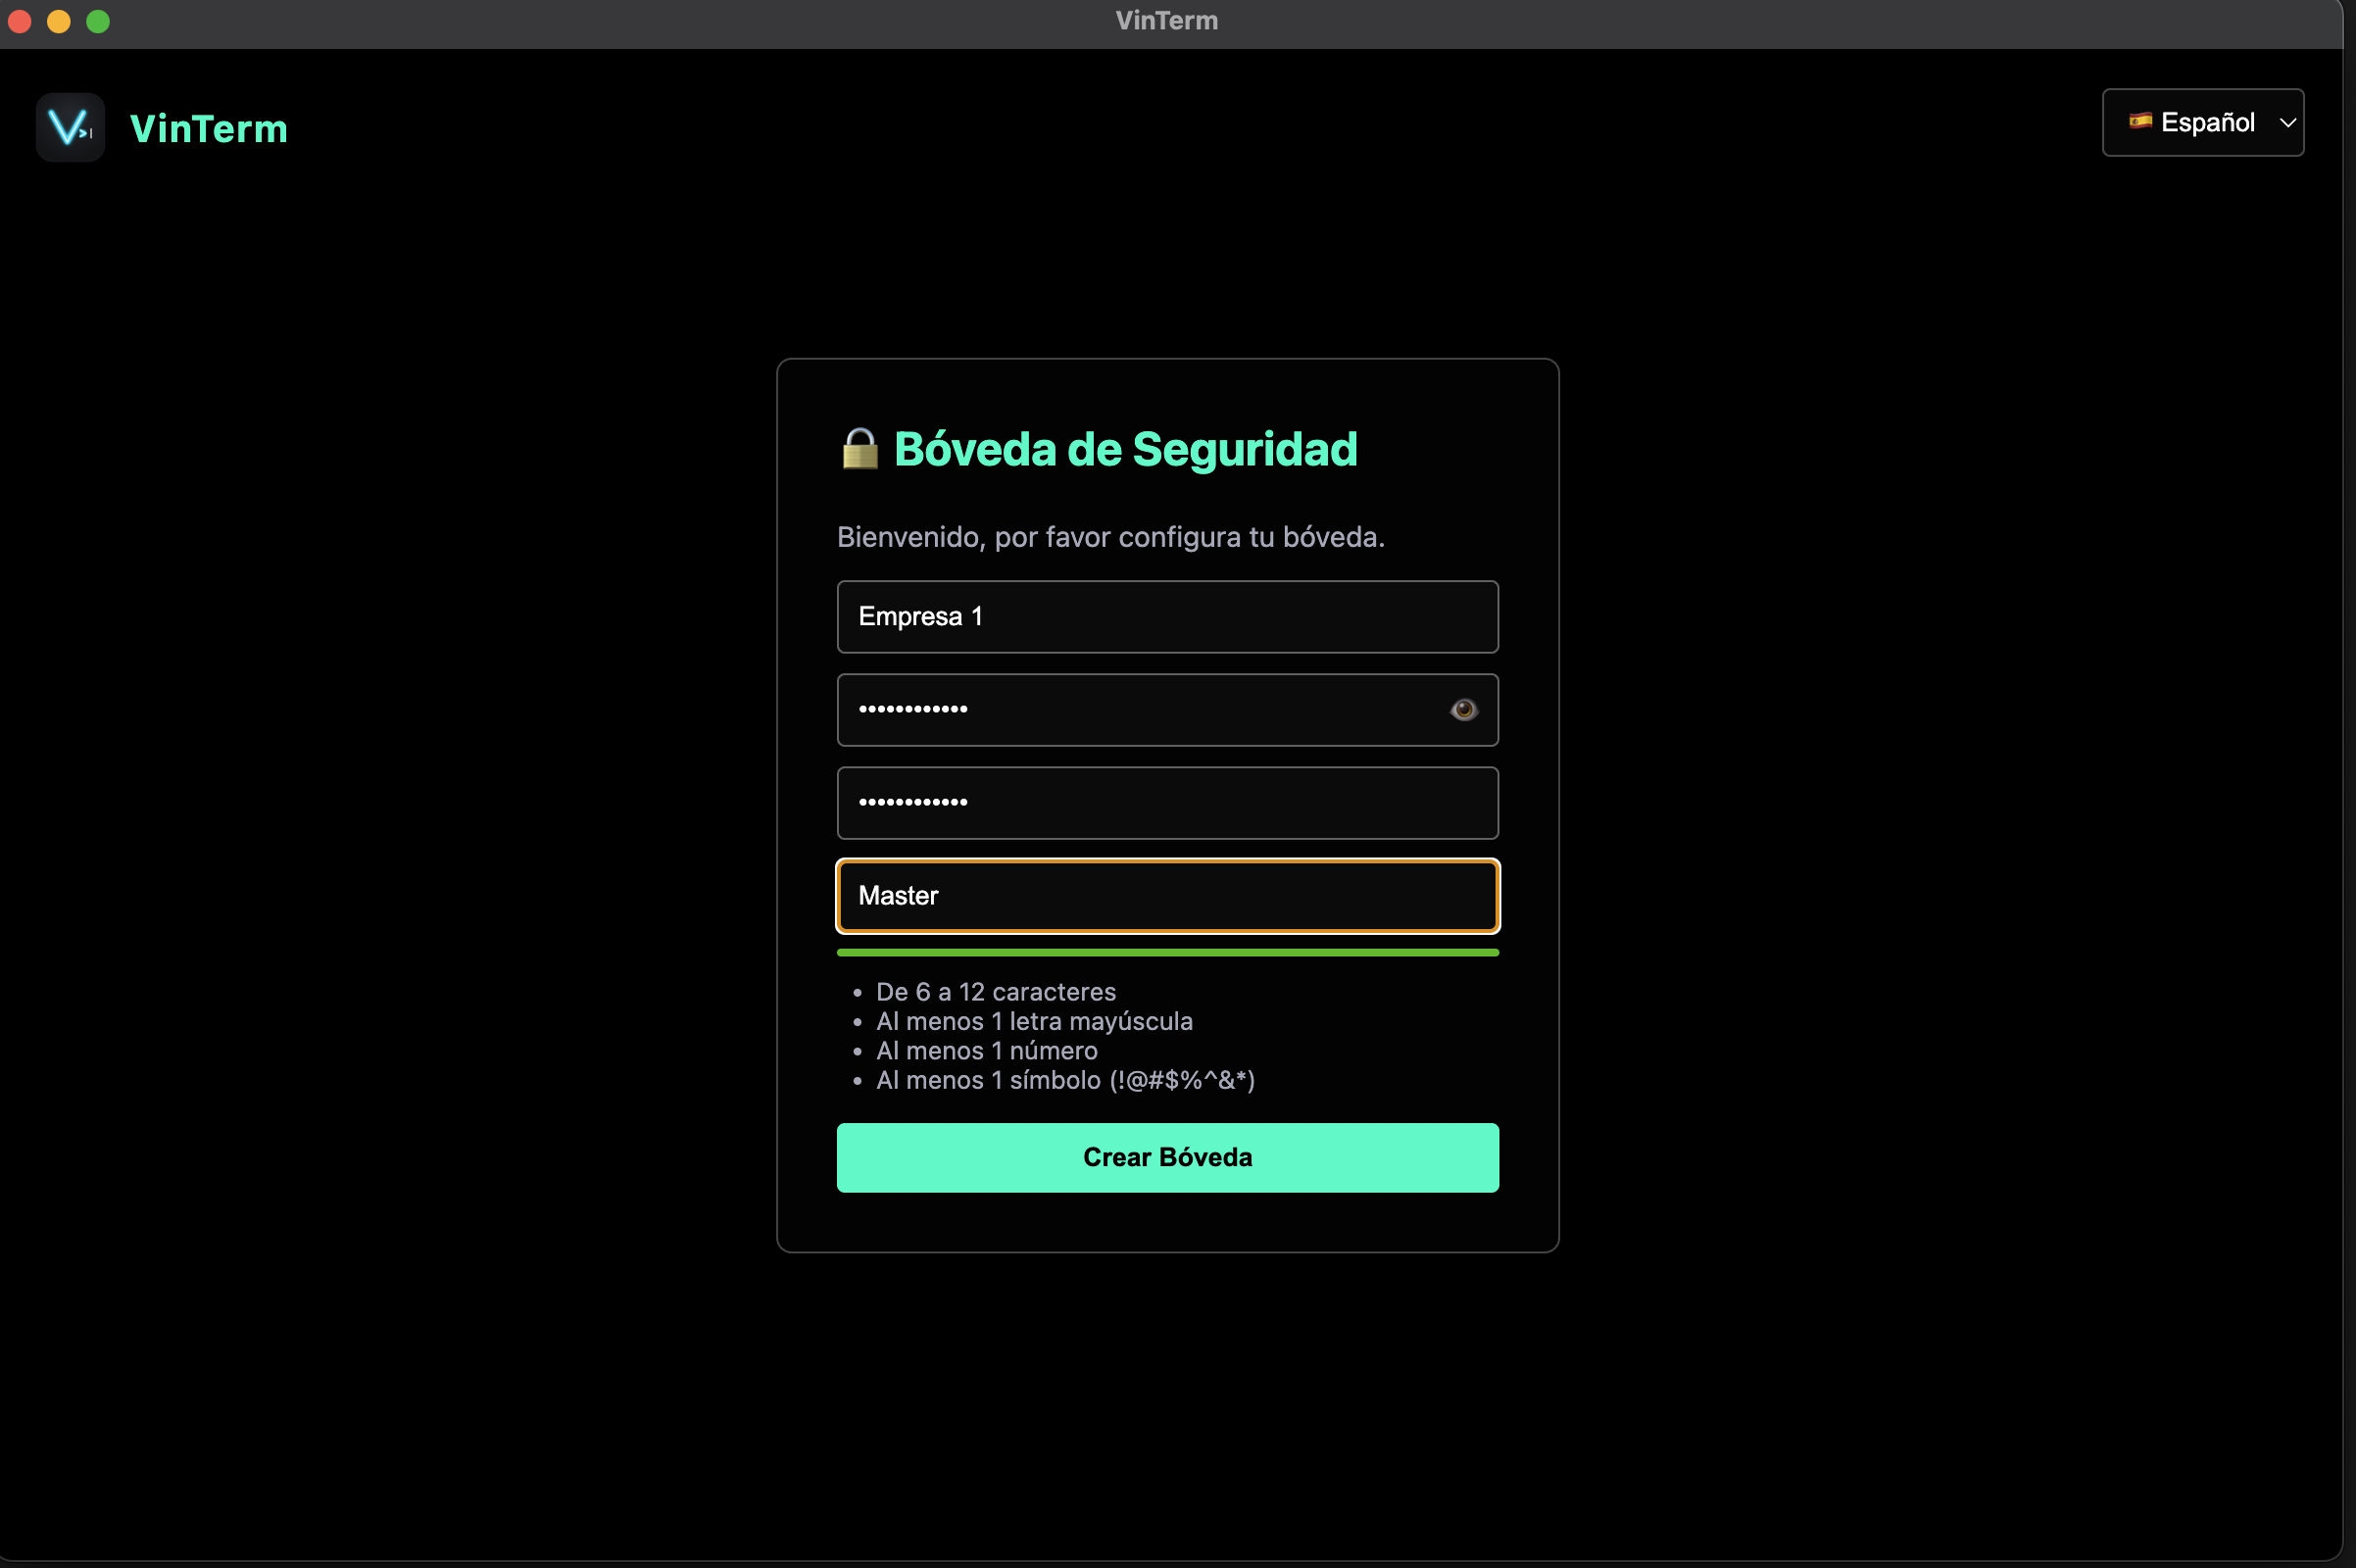Click 'Al menos 1 letra mayúscula' rule

pos(1034,1021)
